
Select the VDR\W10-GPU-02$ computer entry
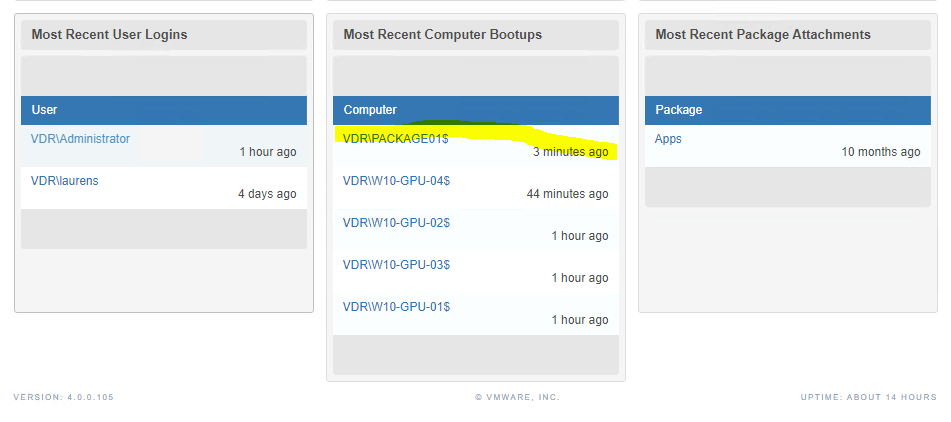pyautogui.click(x=396, y=223)
